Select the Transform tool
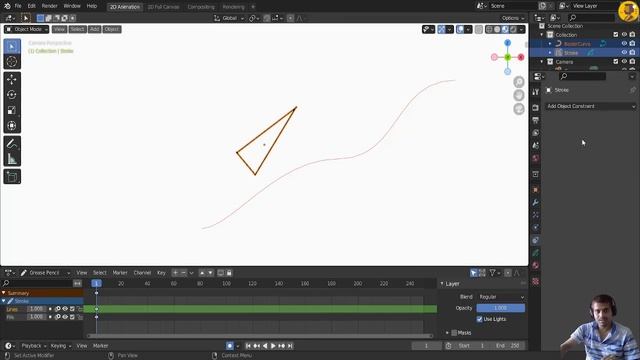The width and height of the screenshot is (640, 360). (12, 126)
